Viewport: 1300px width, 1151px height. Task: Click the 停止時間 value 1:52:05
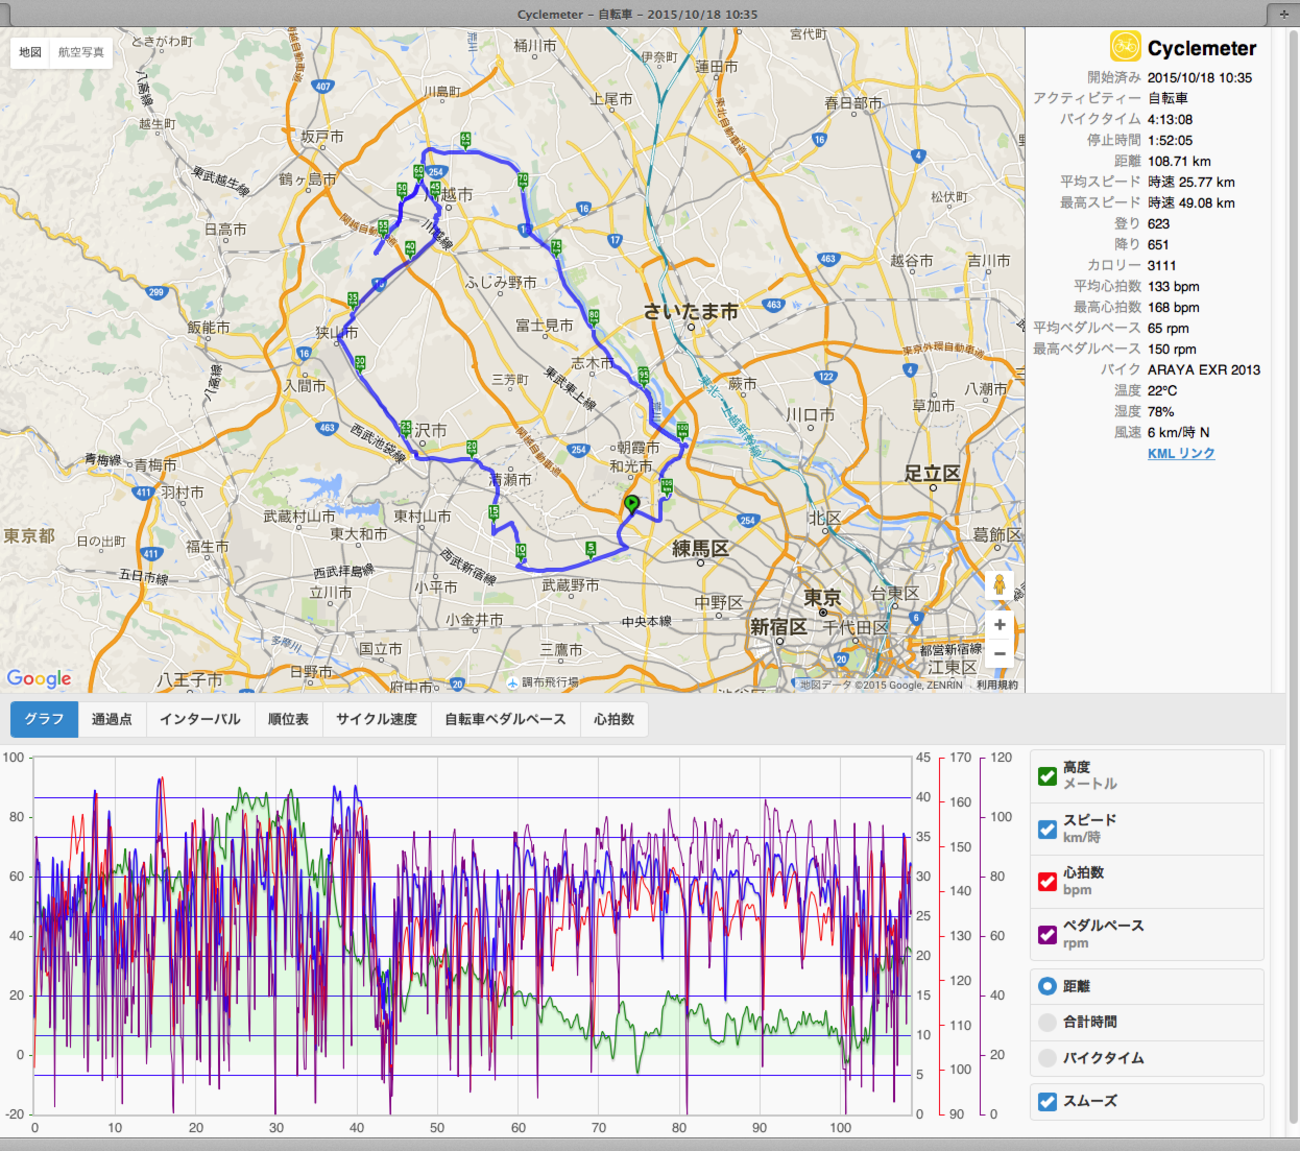coord(1170,140)
